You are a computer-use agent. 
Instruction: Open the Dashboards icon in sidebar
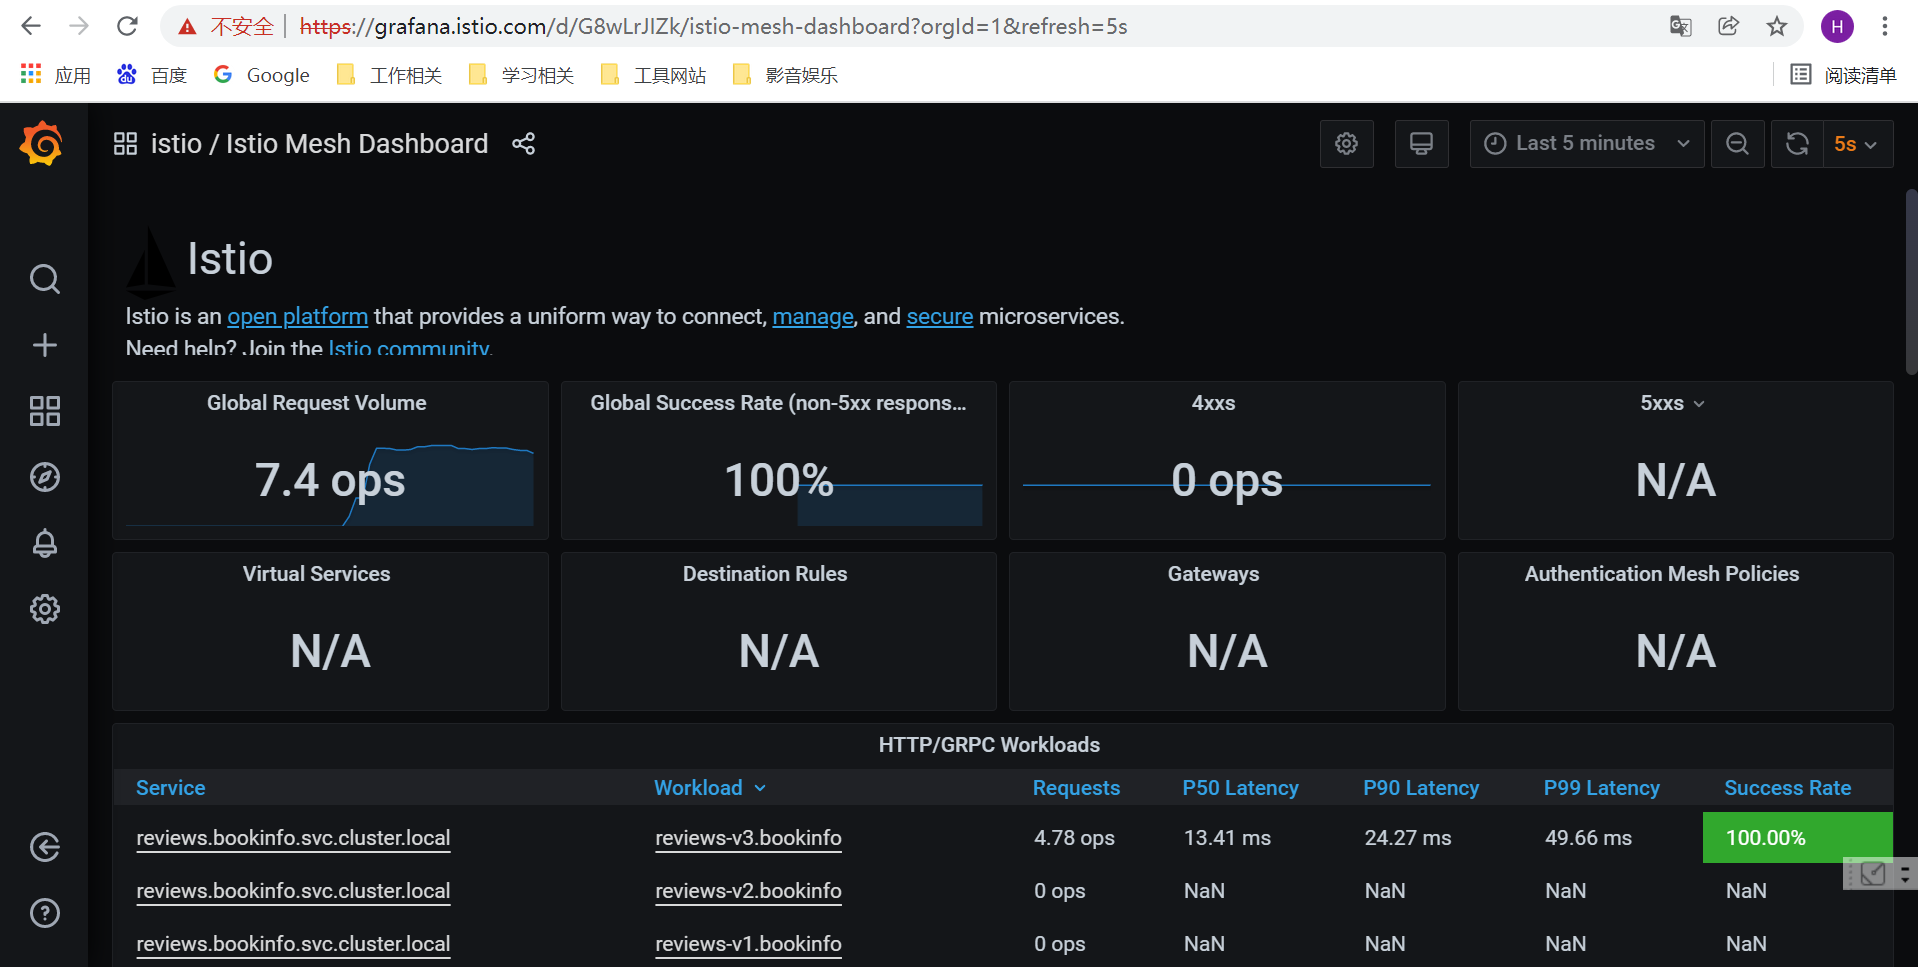[x=44, y=411]
